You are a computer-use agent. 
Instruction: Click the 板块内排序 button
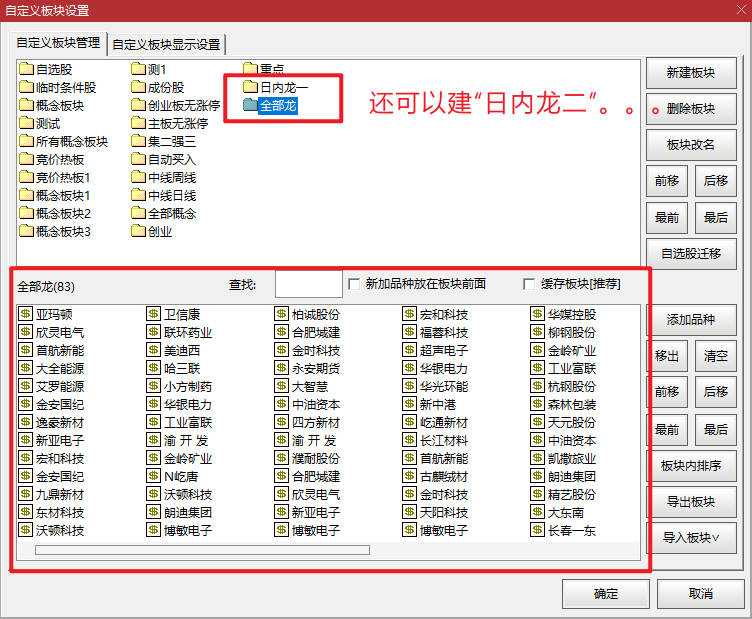click(x=691, y=466)
